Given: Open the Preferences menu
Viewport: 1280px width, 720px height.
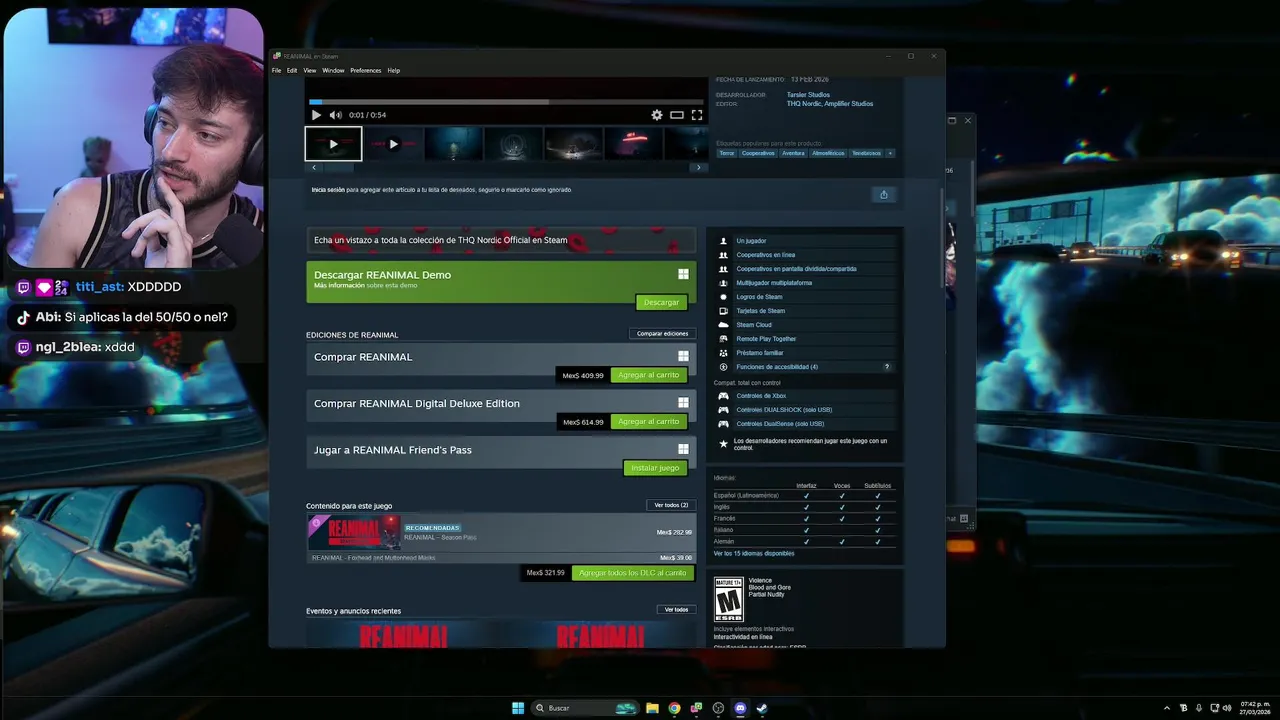Looking at the screenshot, I should coord(366,71).
